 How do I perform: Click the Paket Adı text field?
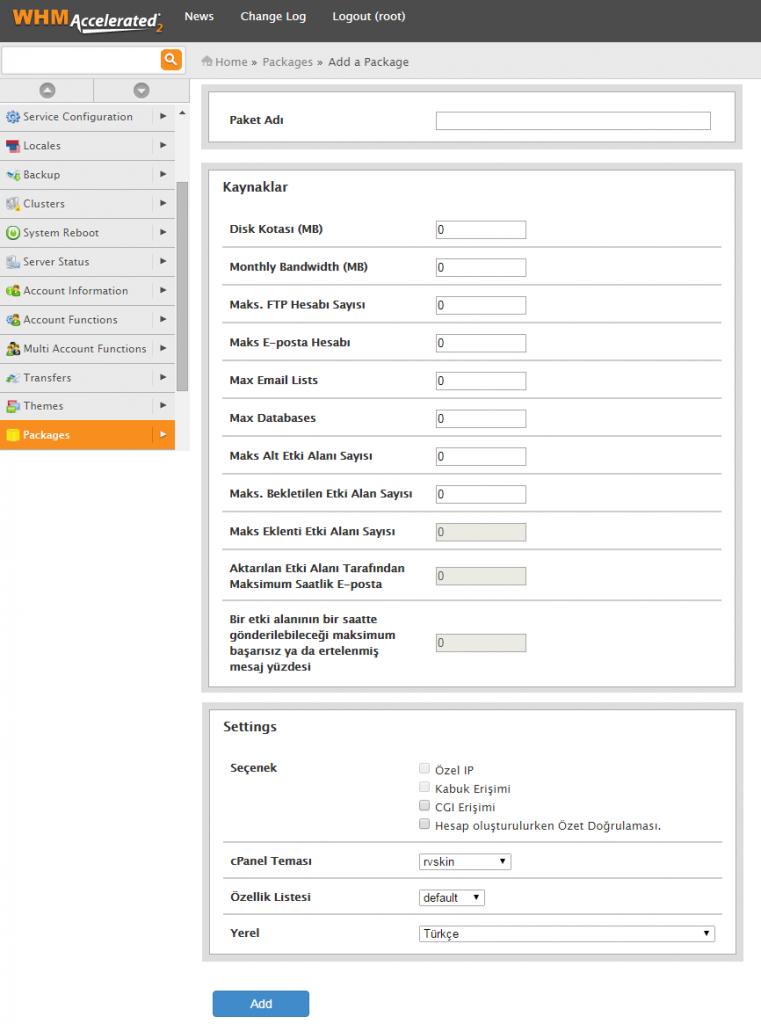pos(572,121)
